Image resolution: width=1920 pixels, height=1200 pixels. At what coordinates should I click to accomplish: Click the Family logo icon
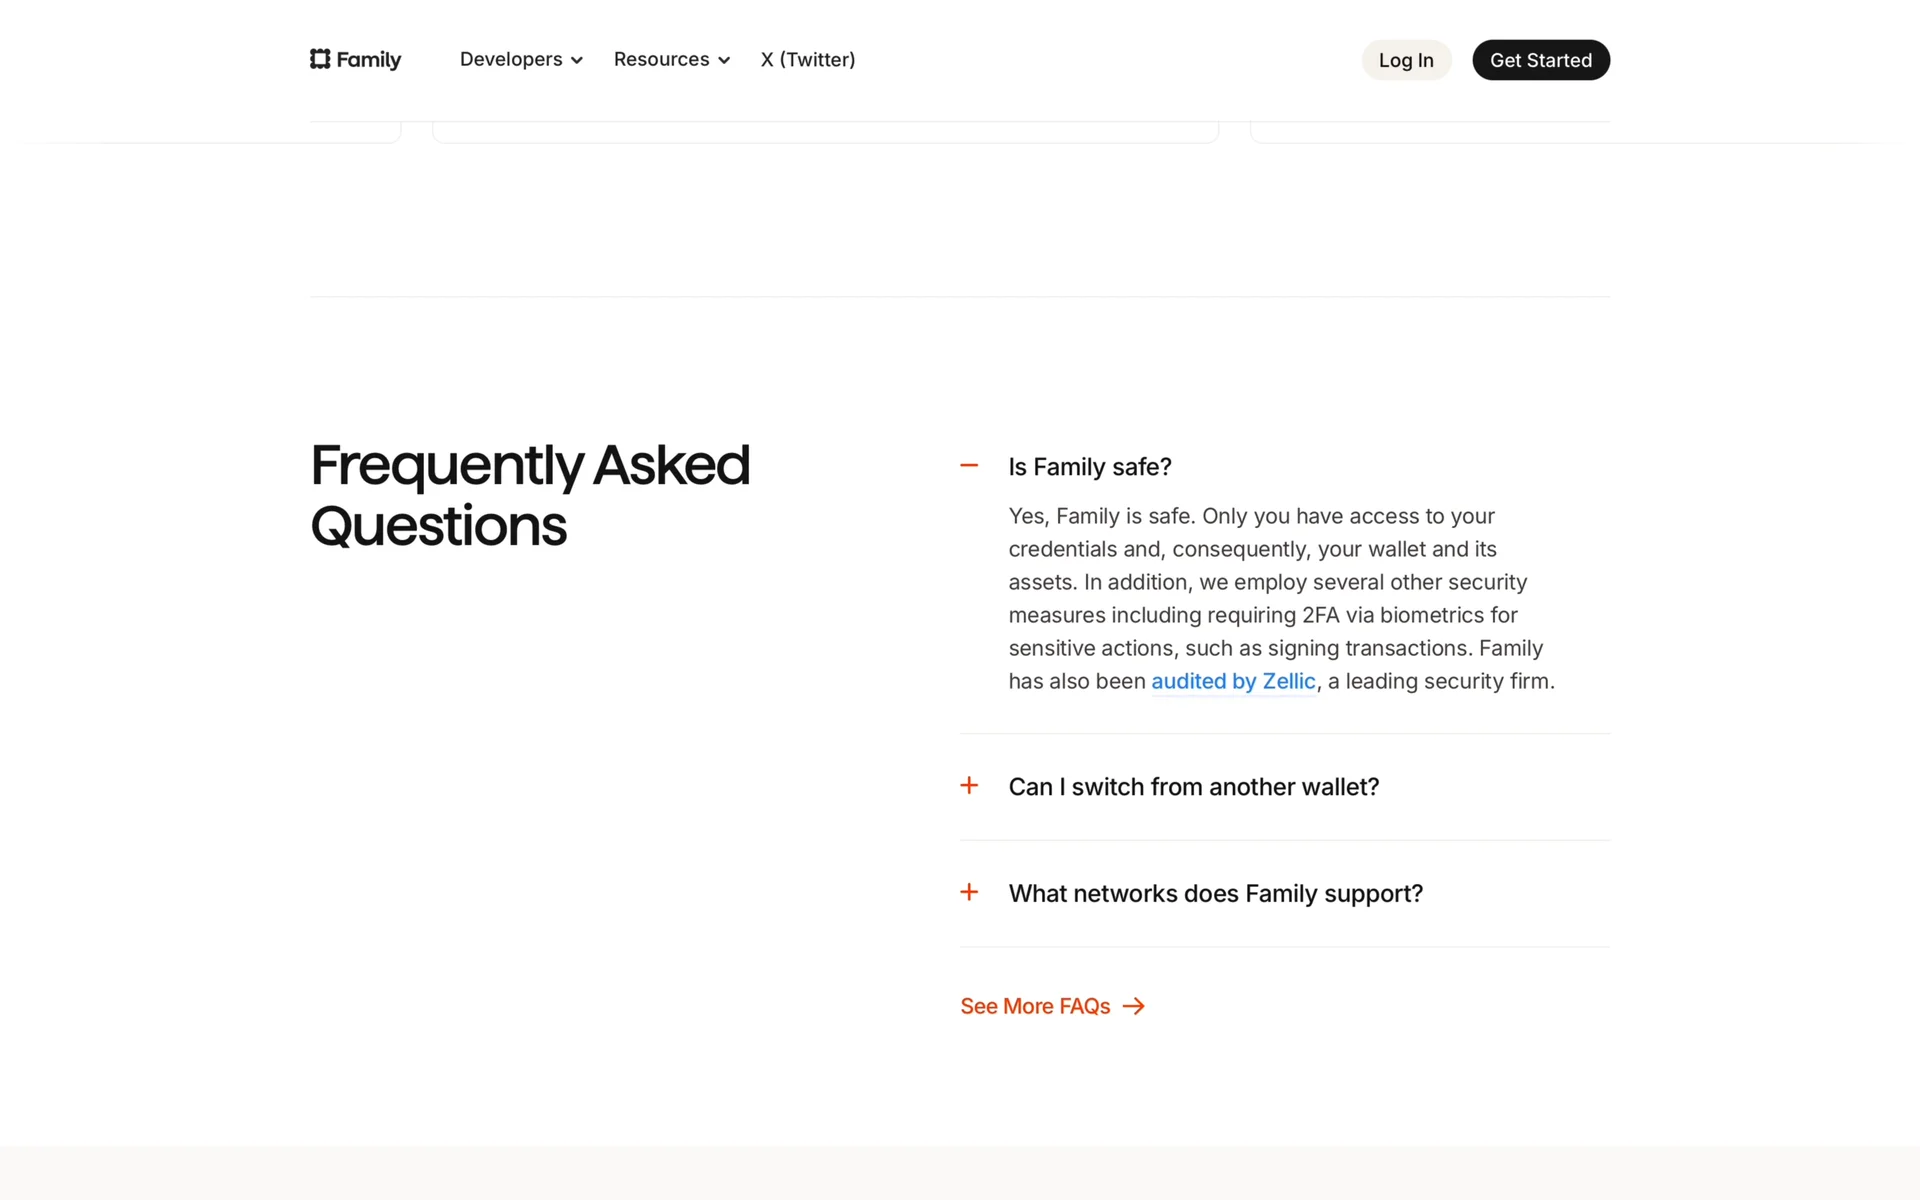point(320,59)
